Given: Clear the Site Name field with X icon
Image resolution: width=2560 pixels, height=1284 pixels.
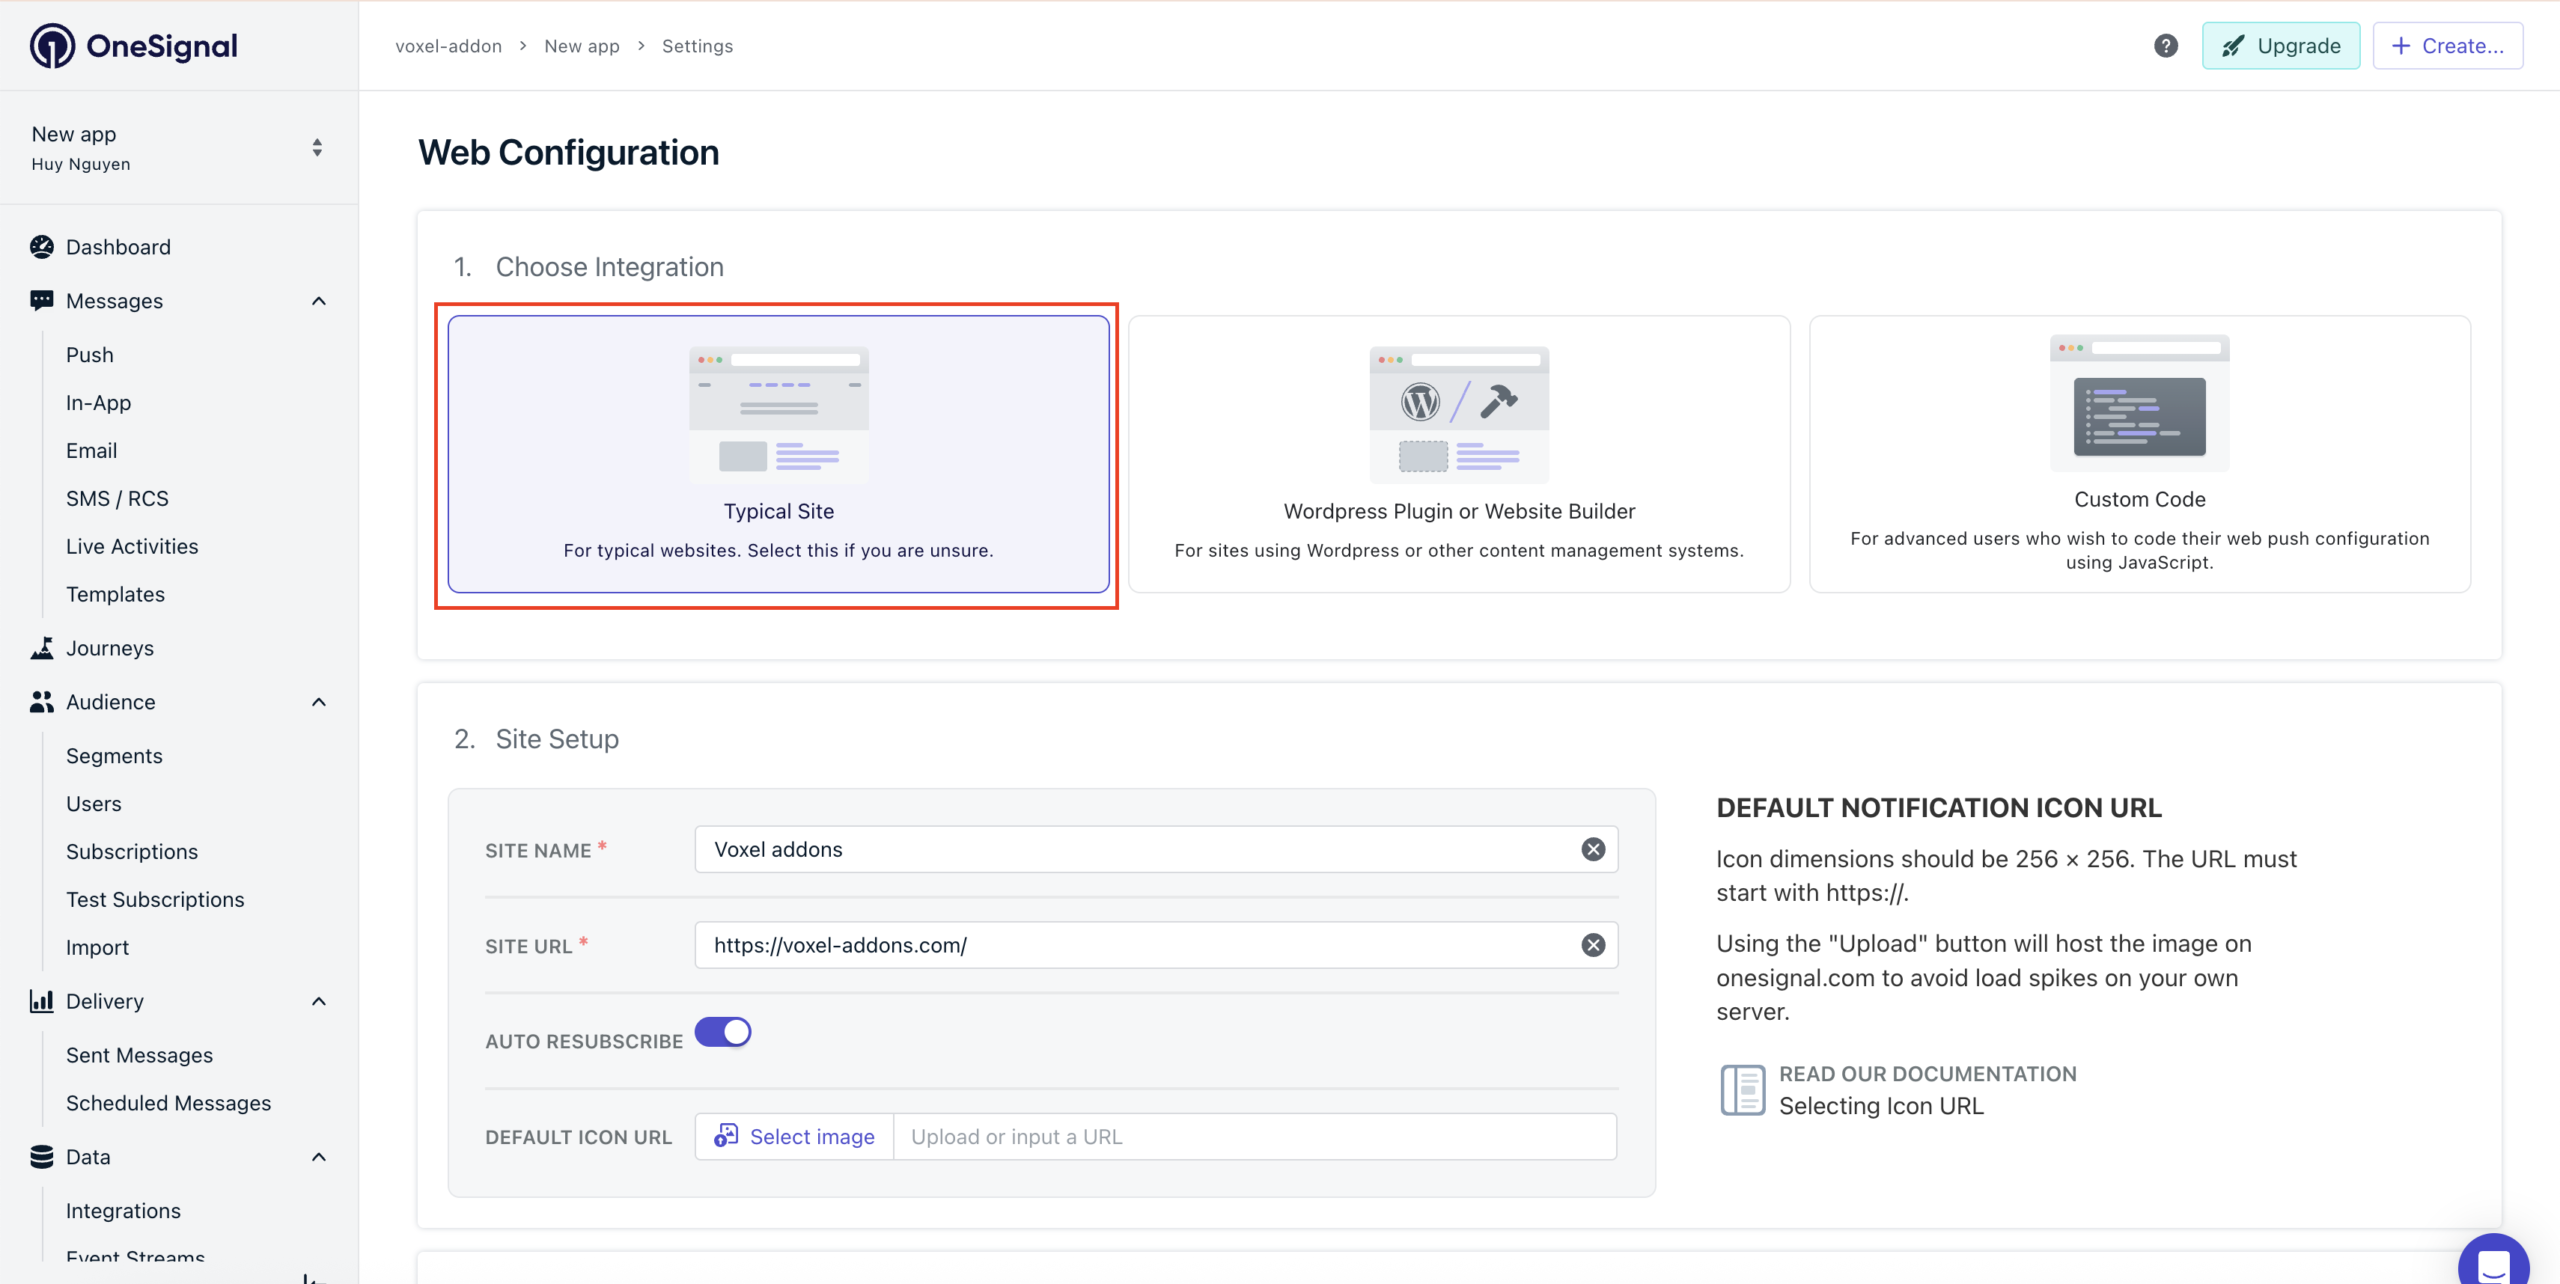Looking at the screenshot, I should coord(1593,849).
